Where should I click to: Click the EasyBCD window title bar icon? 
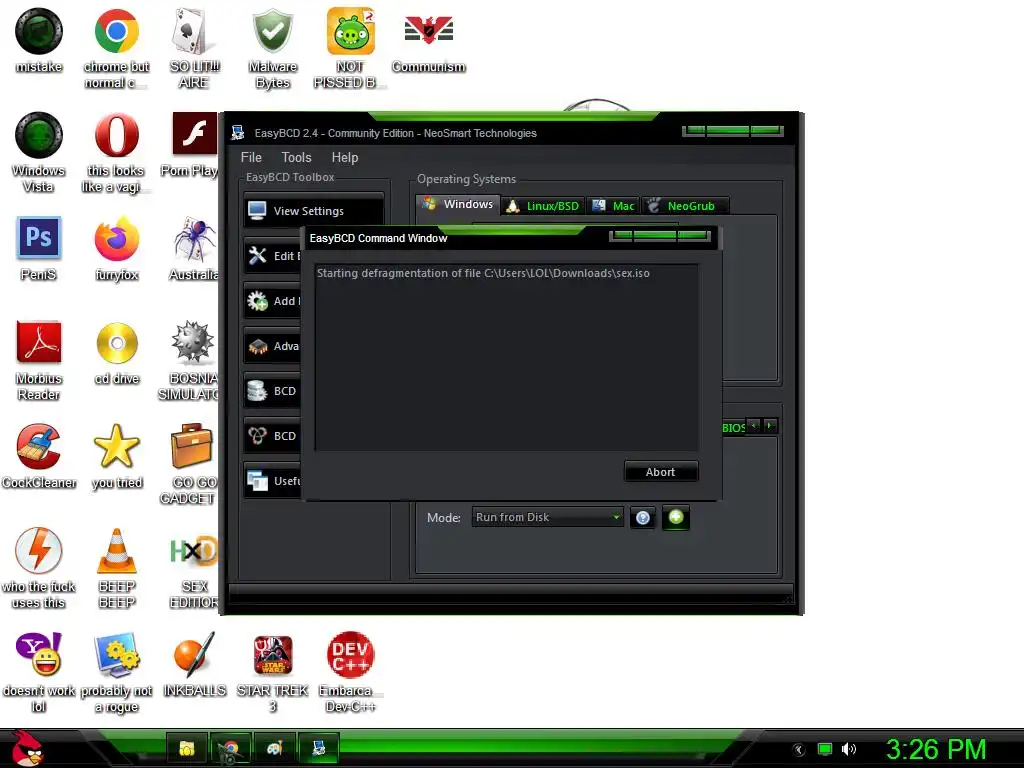pyautogui.click(x=238, y=133)
